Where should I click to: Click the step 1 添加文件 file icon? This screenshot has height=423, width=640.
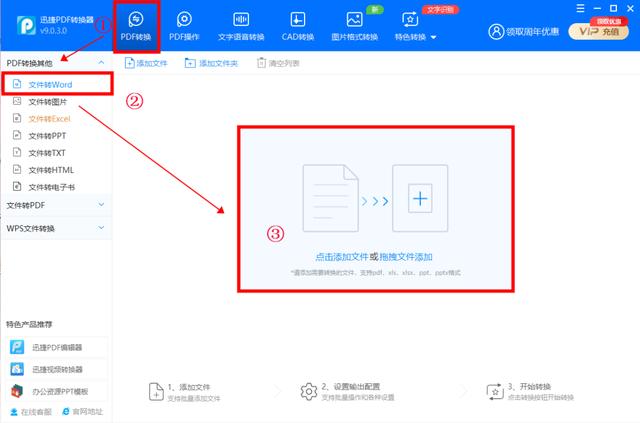156,392
